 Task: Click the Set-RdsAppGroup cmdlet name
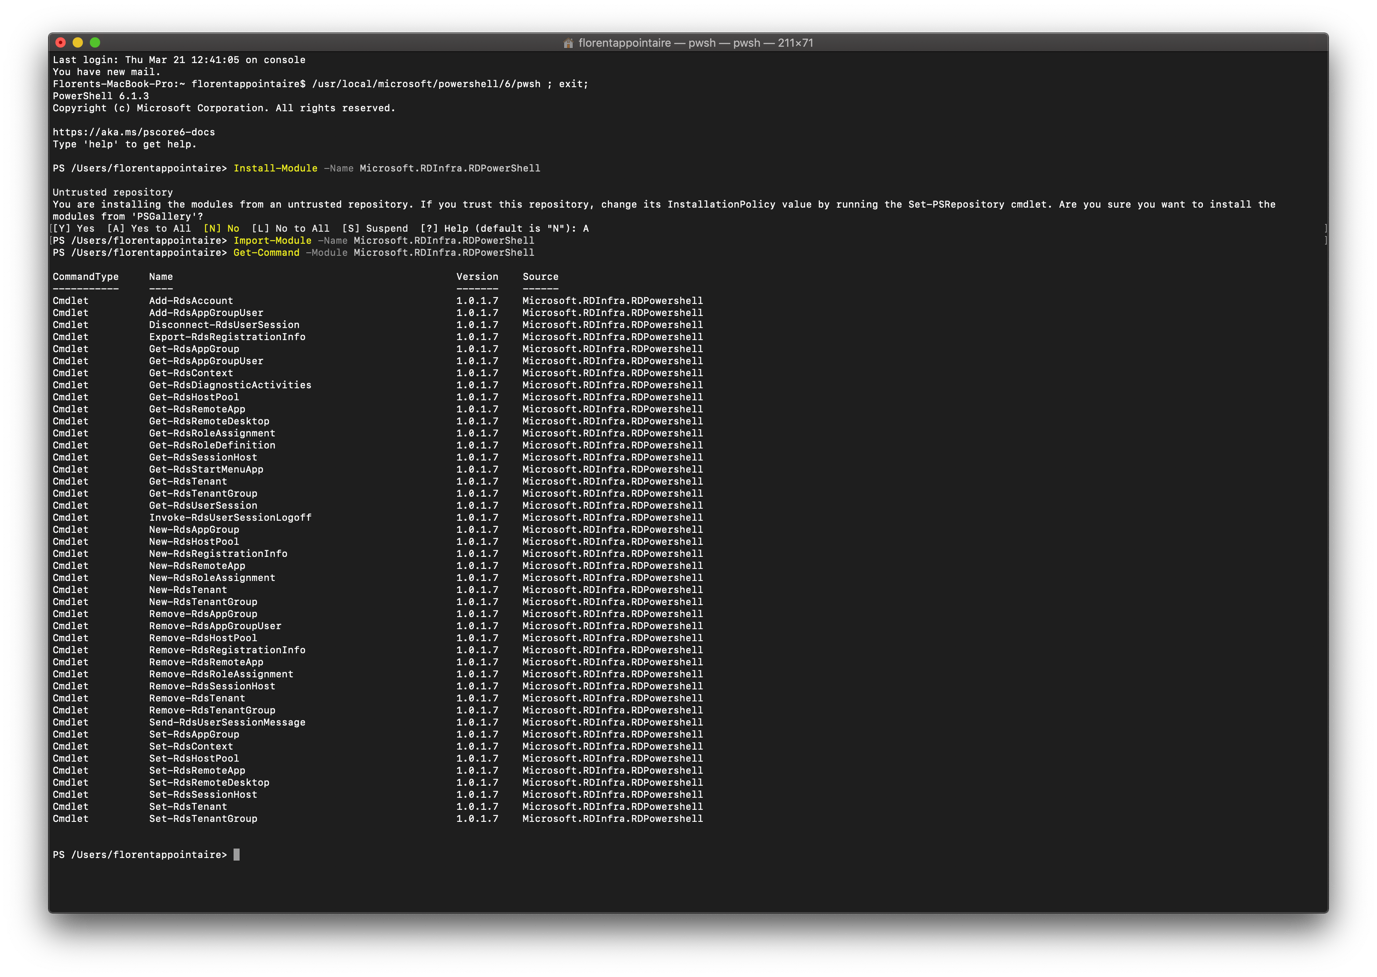point(194,734)
